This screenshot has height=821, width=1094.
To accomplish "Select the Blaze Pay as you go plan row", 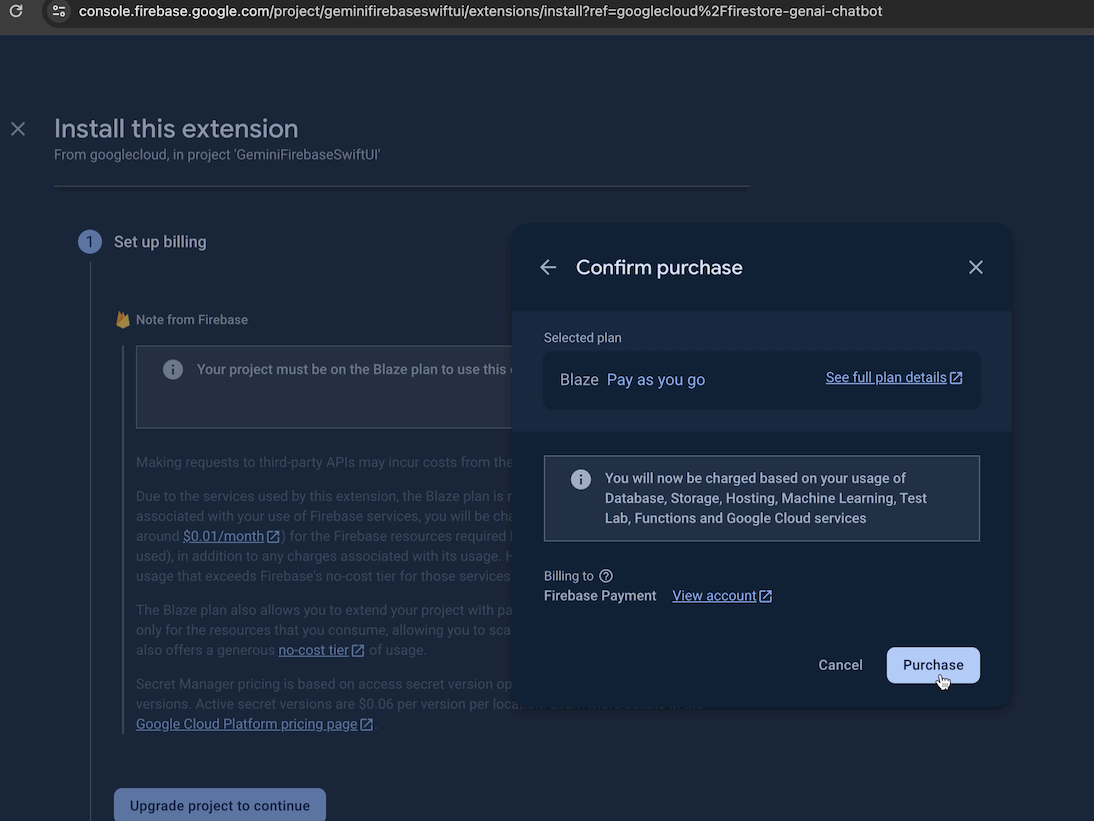I will coord(680,380).
